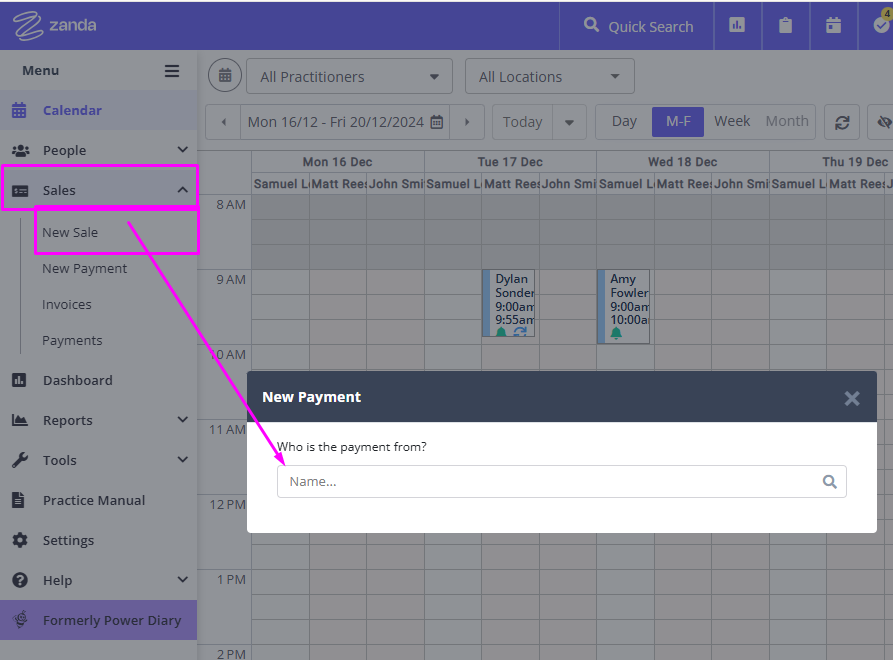Open Amy Fowler 9:00am appointment
893x660 pixels.
tap(624, 306)
